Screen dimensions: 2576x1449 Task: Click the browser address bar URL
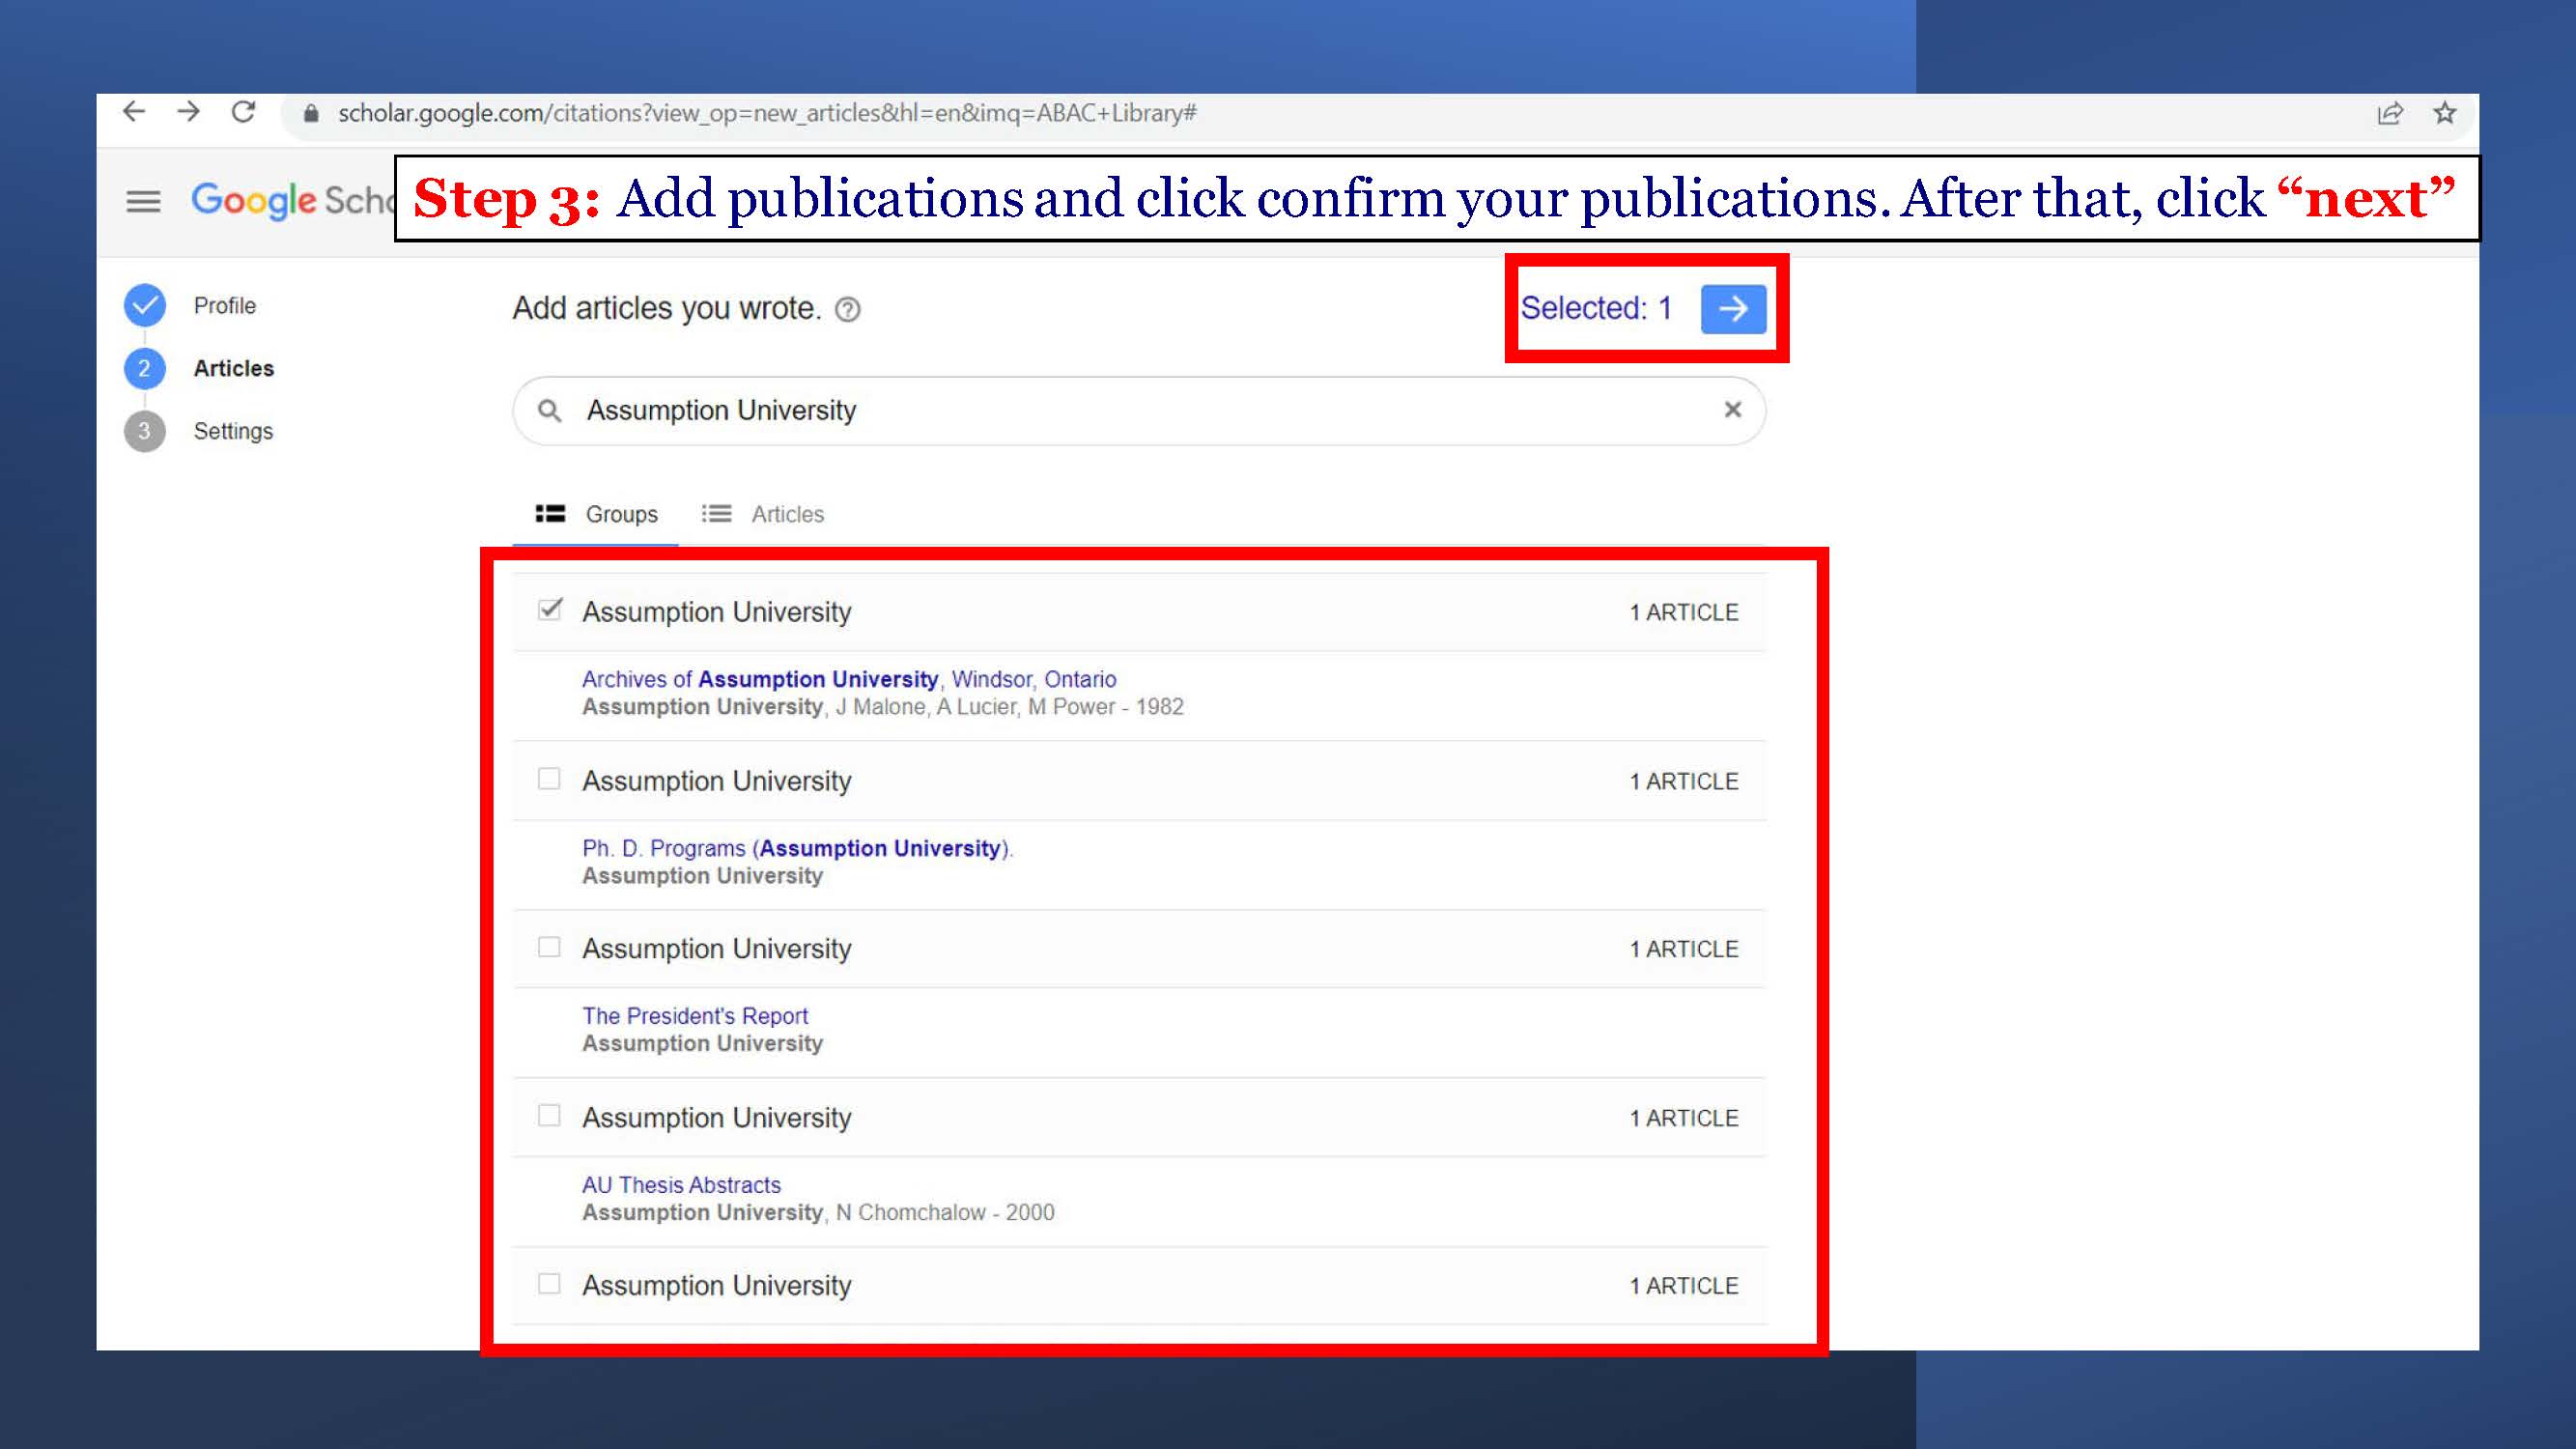point(767,113)
